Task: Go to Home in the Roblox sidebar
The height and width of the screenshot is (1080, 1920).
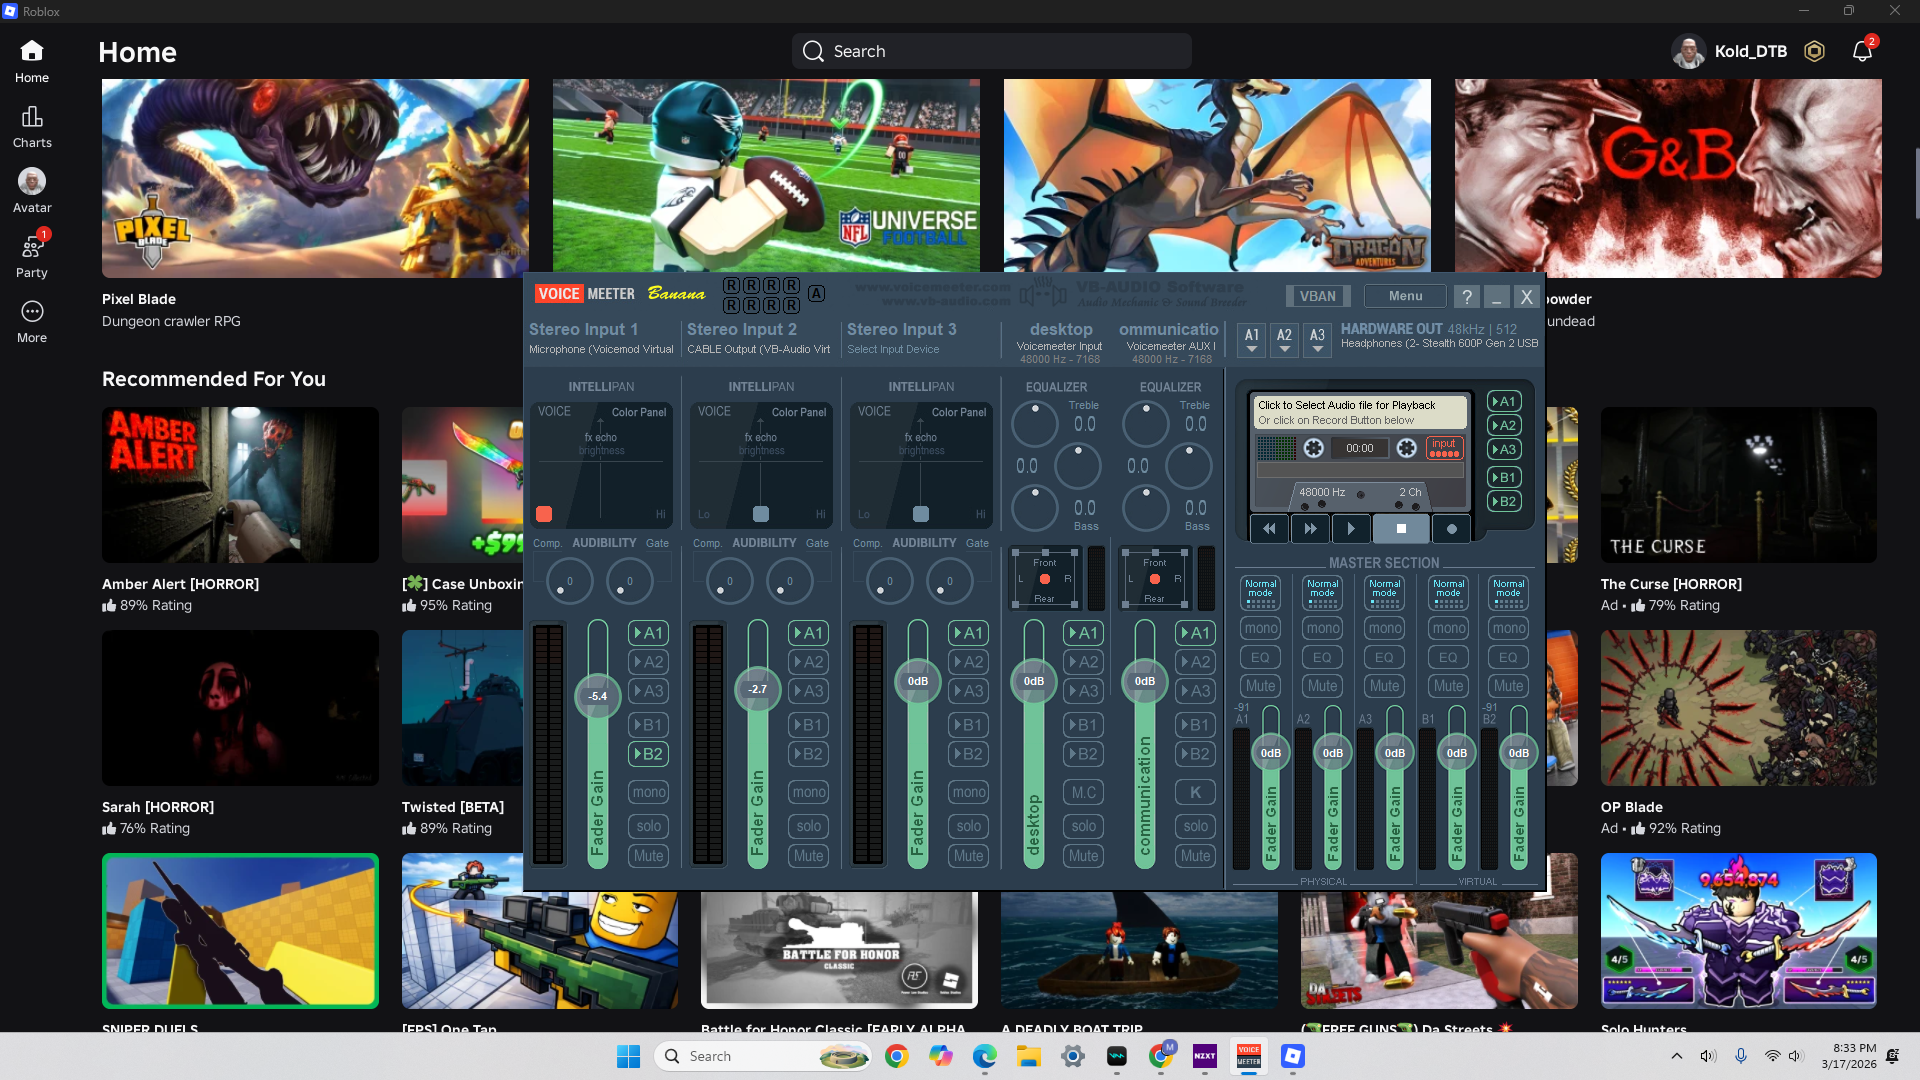Action: [32, 61]
